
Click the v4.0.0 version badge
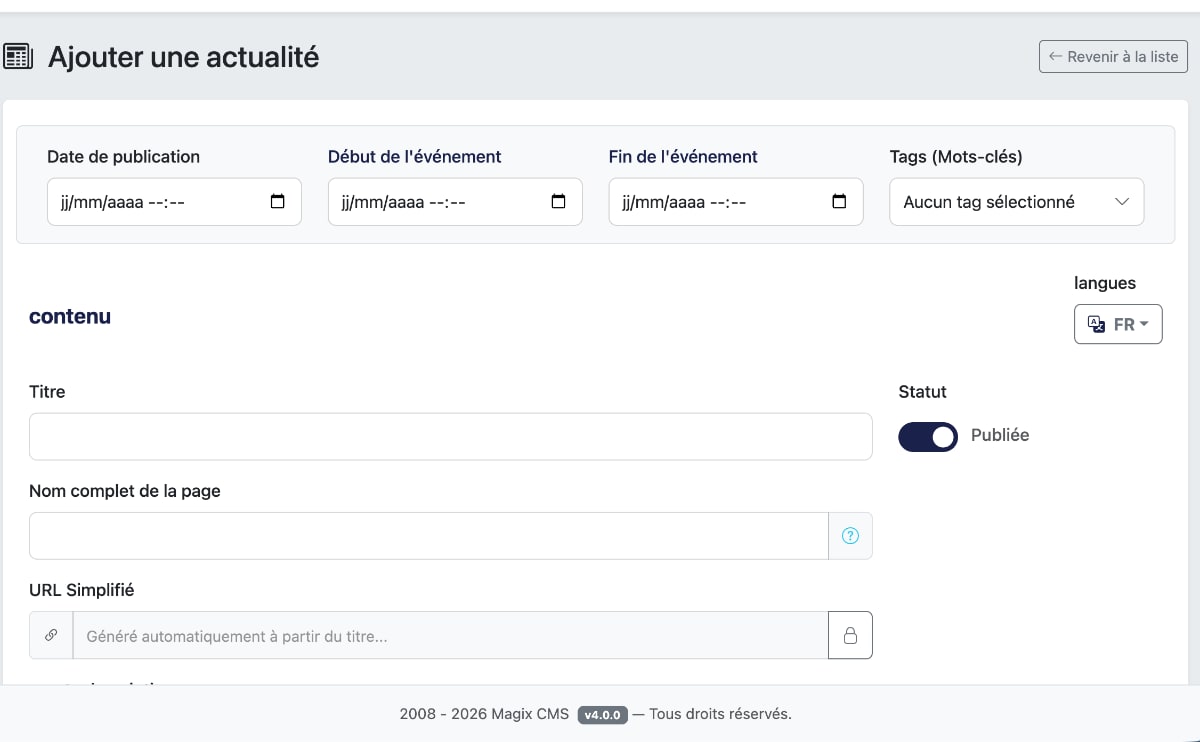tap(603, 714)
